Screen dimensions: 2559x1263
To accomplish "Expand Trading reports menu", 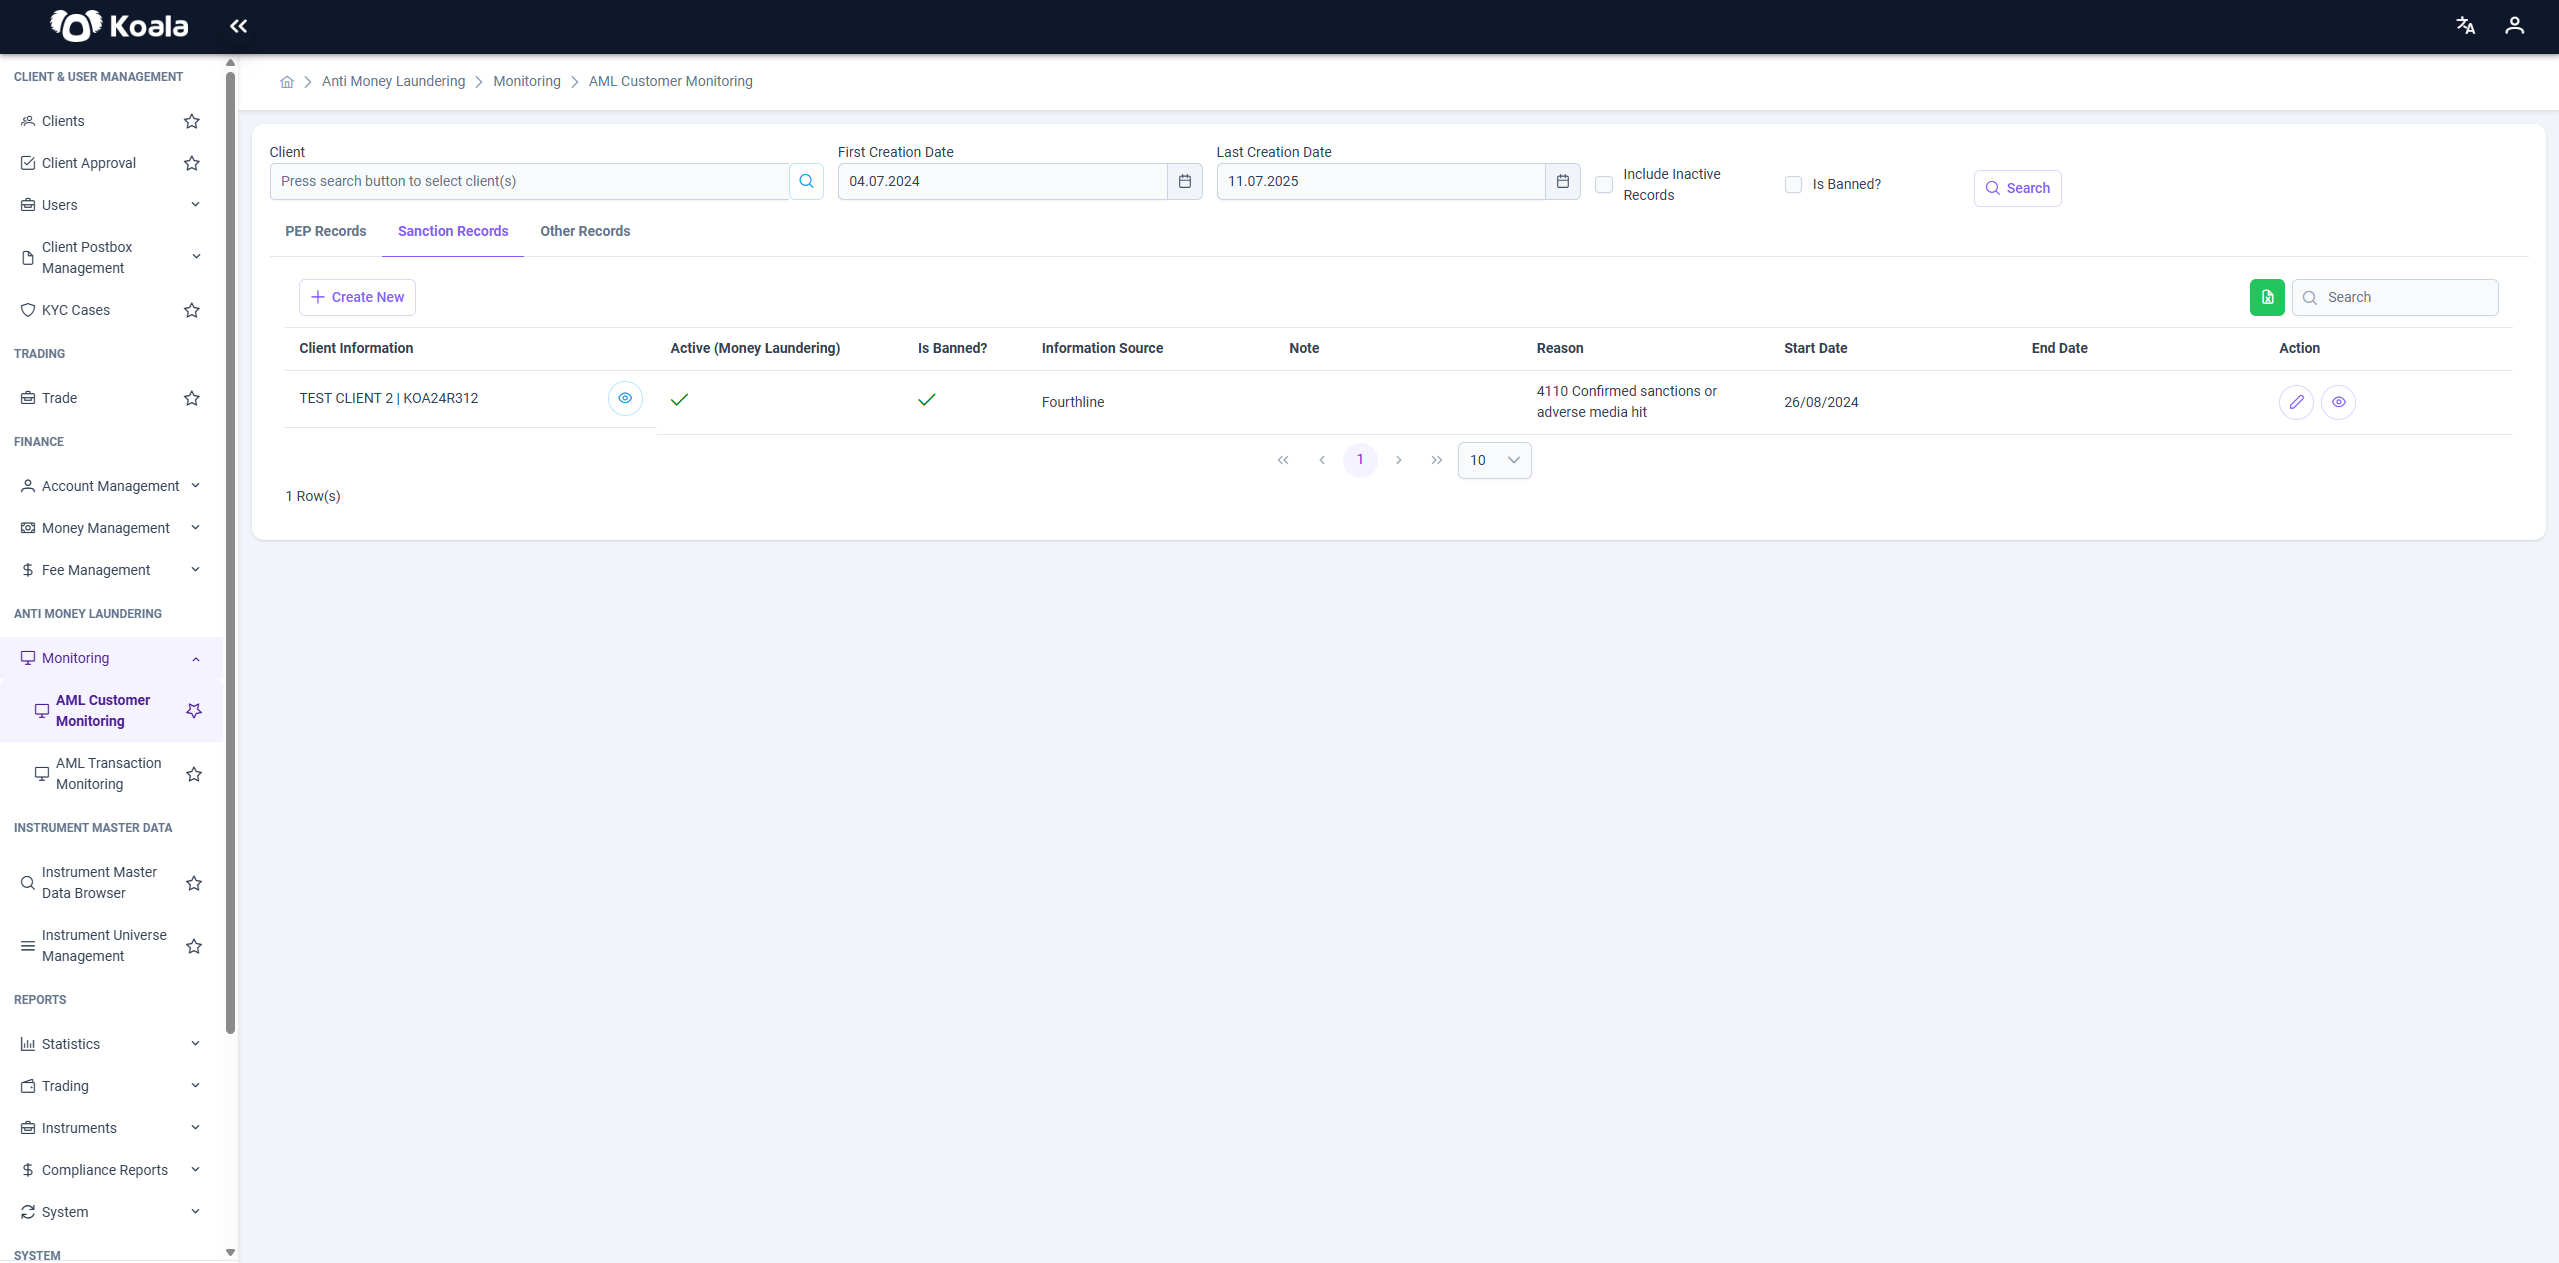I will (110, 1086).
